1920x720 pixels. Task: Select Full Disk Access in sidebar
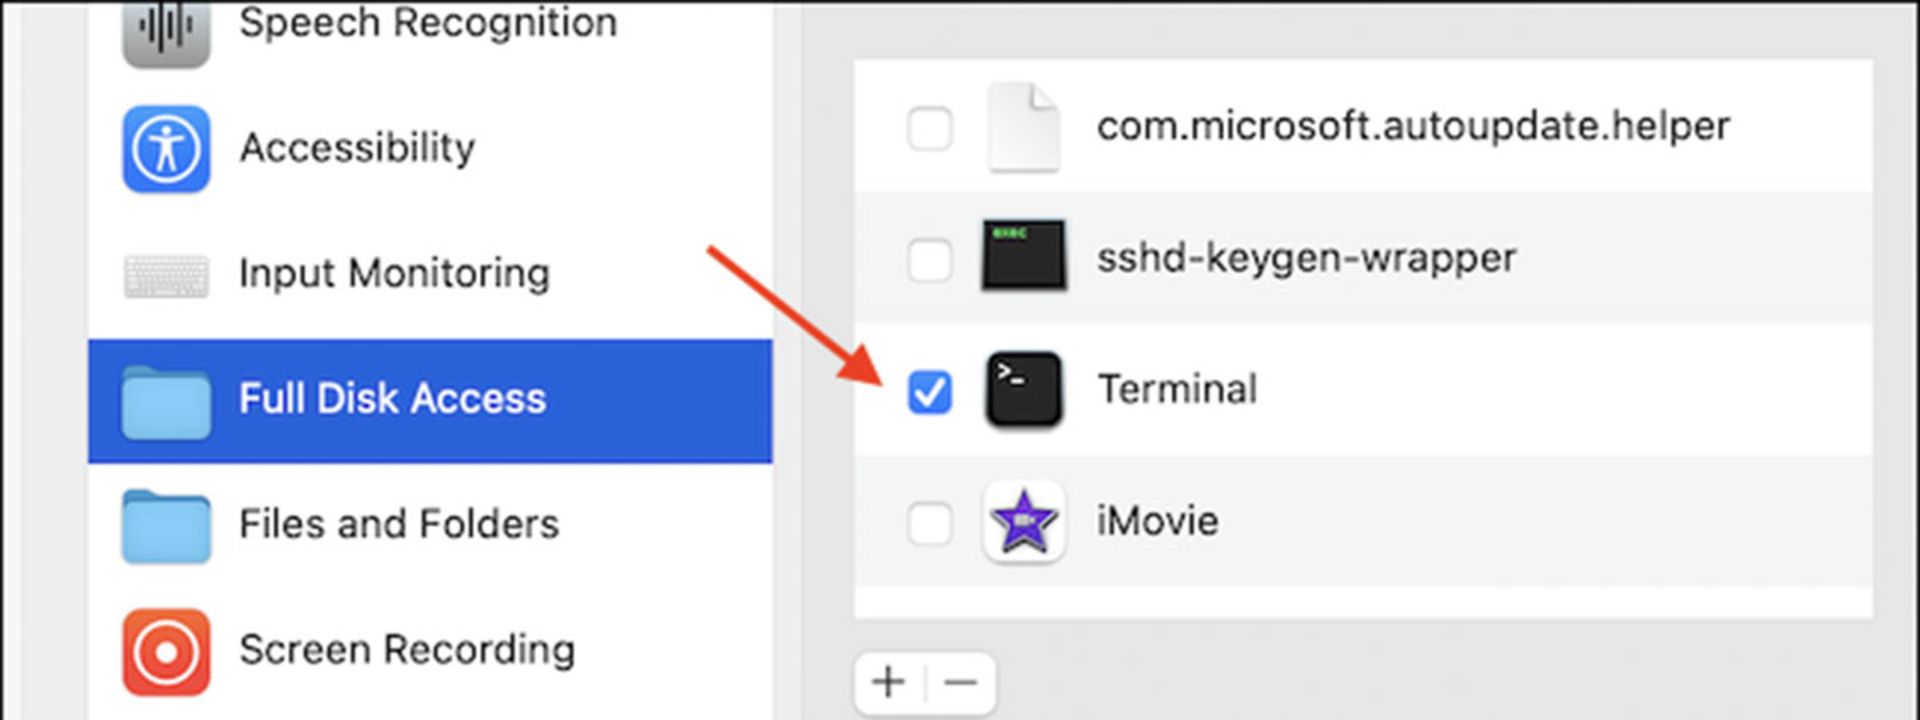click(430, 401)
